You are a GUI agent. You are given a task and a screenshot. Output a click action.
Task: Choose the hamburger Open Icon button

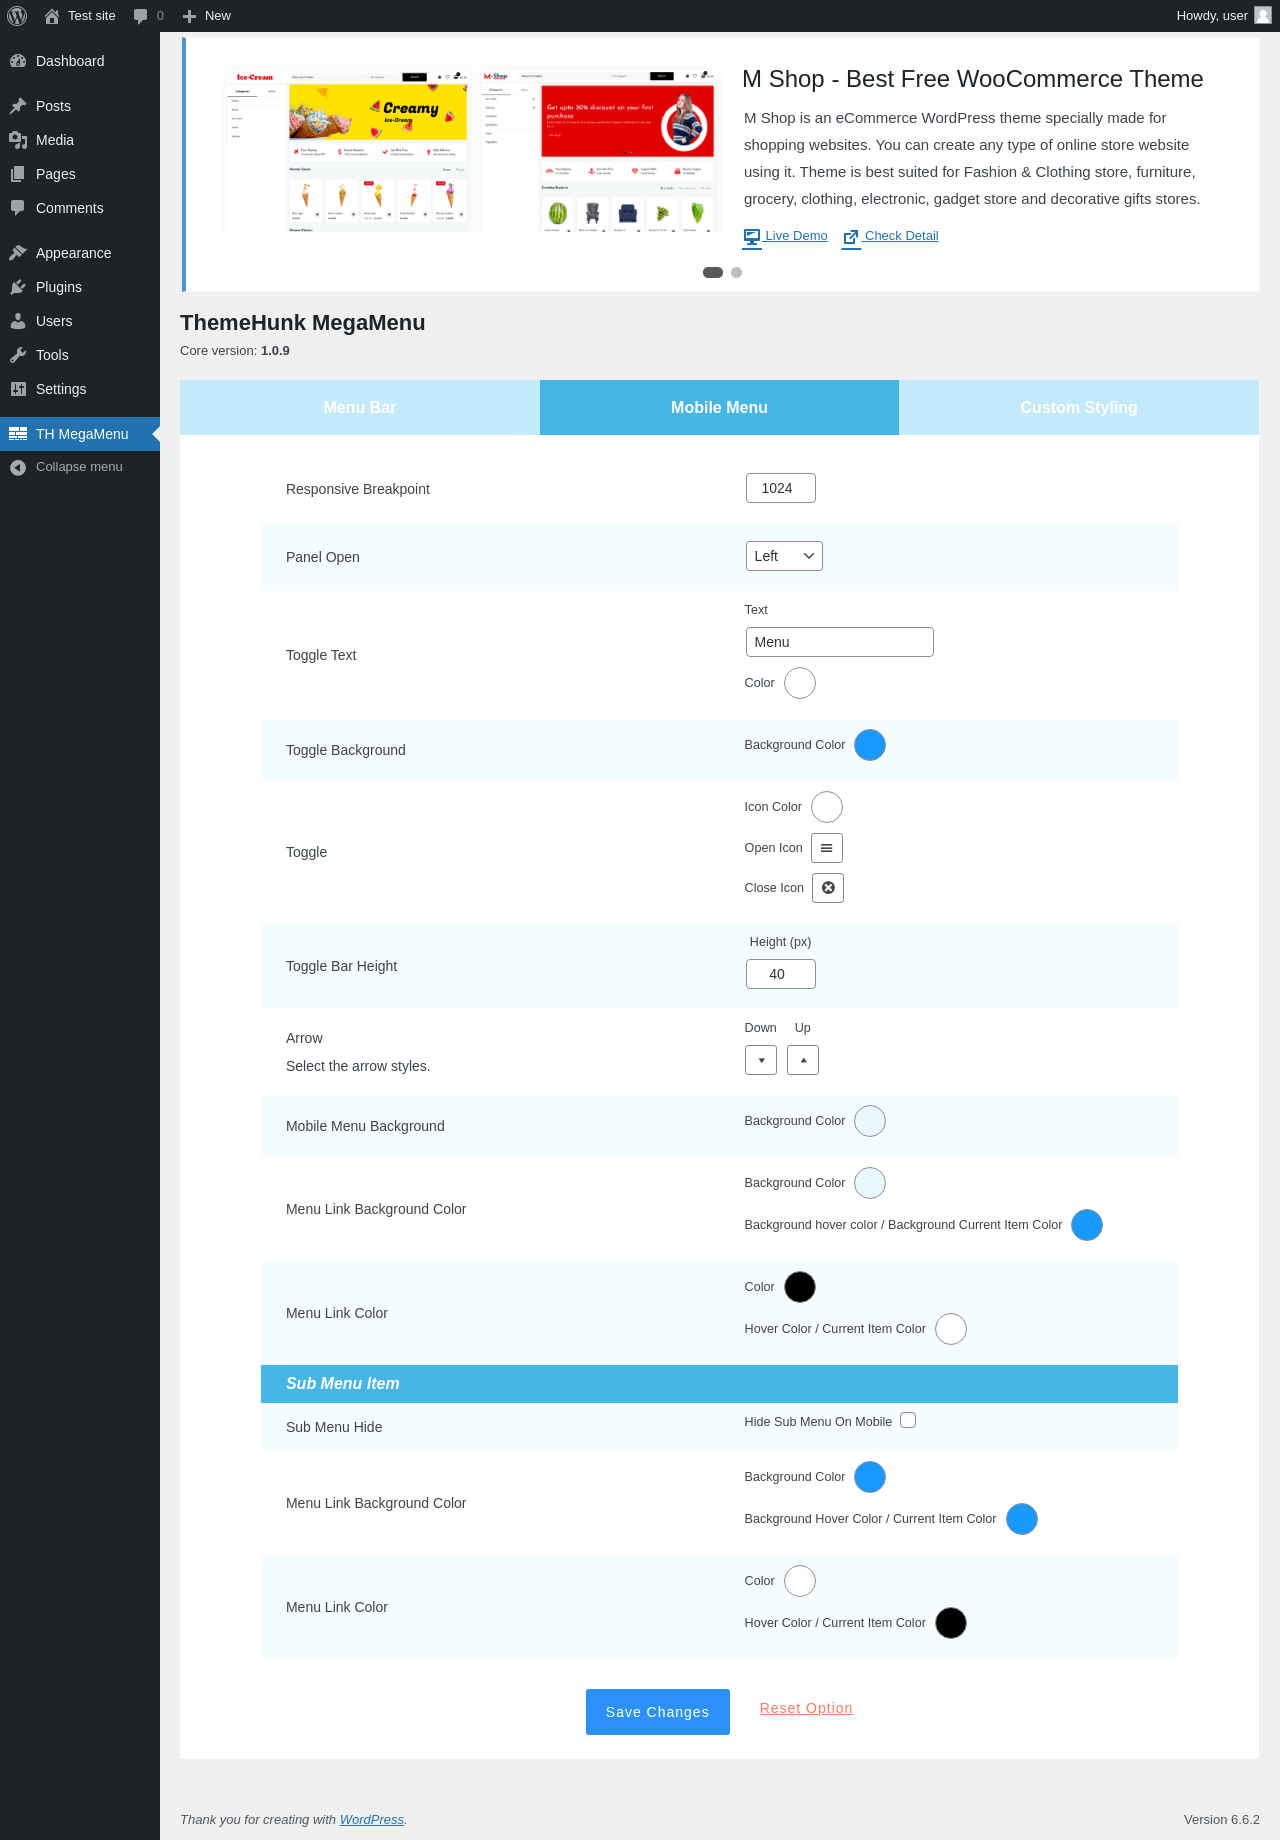click(x=827, y=848)
